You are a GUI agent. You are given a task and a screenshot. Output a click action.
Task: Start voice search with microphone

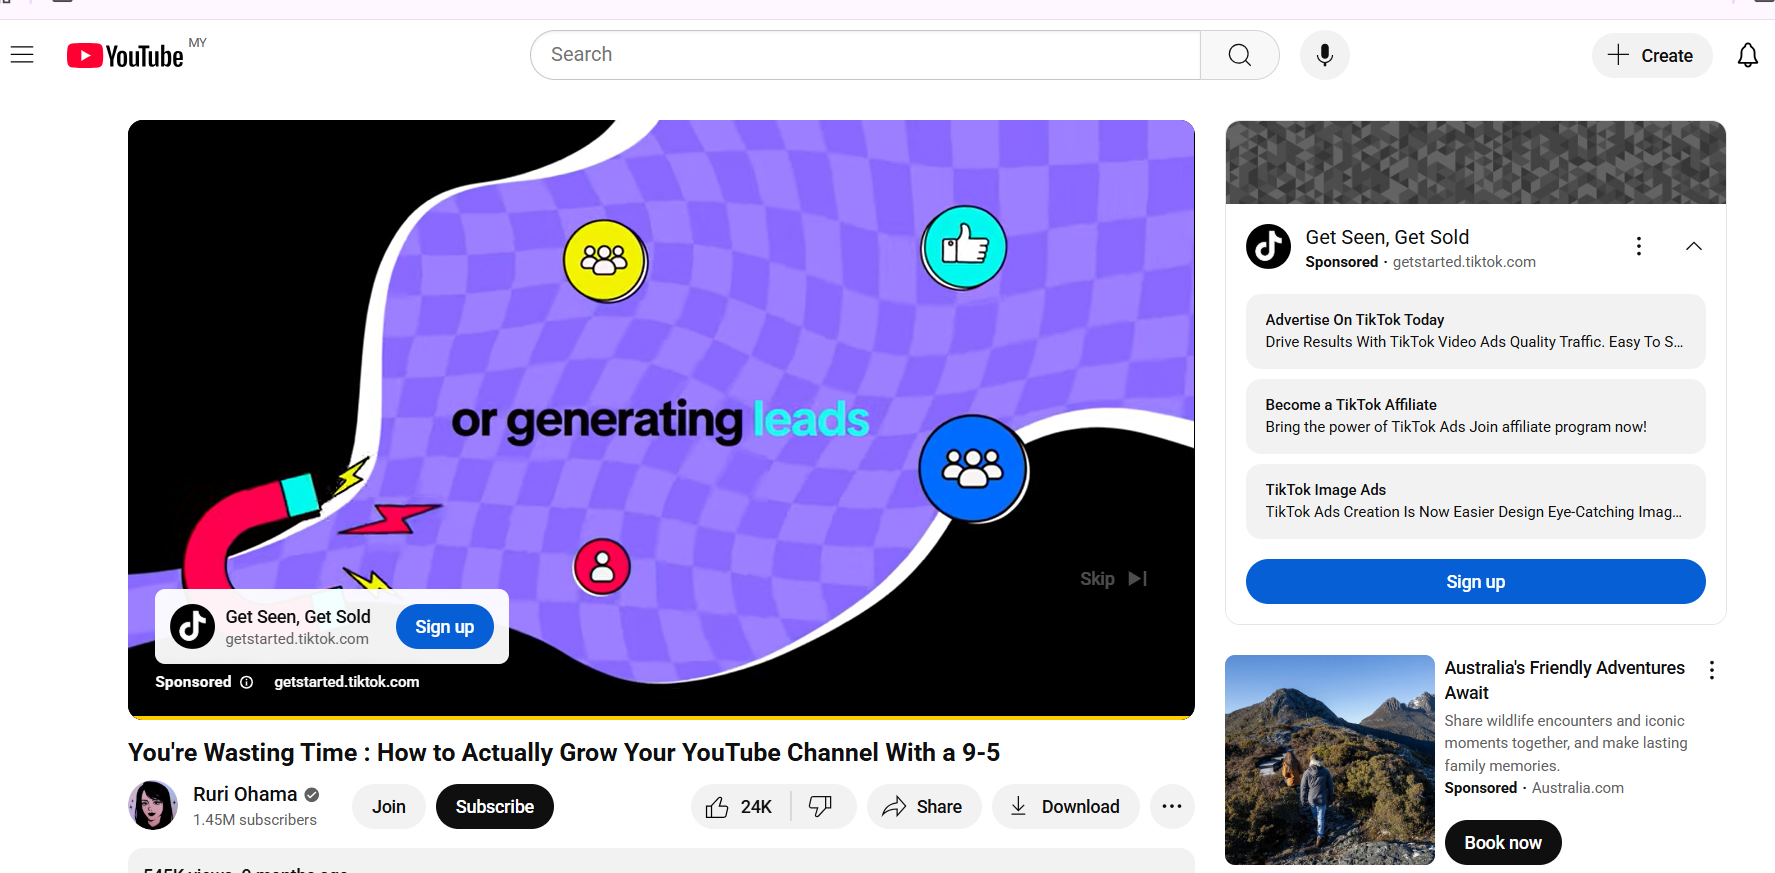(1324, 55)
